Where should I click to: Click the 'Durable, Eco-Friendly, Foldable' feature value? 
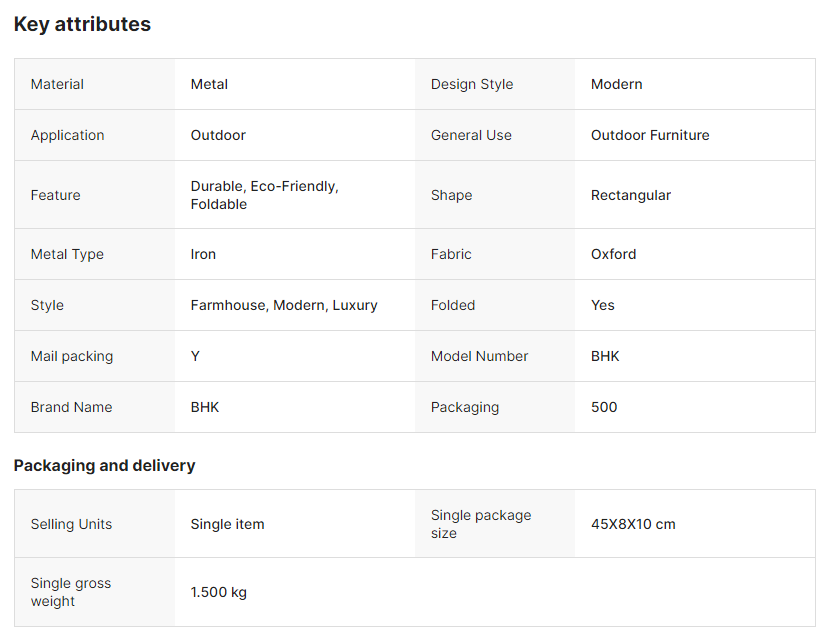coord(264,196)
